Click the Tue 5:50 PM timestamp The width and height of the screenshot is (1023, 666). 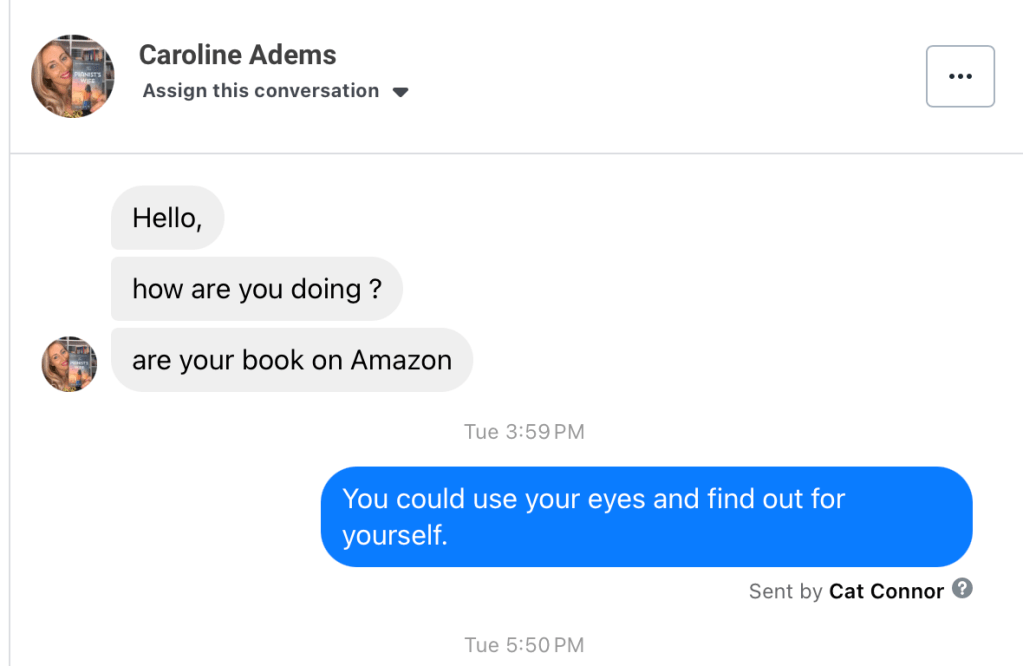[x=524, y=645]
